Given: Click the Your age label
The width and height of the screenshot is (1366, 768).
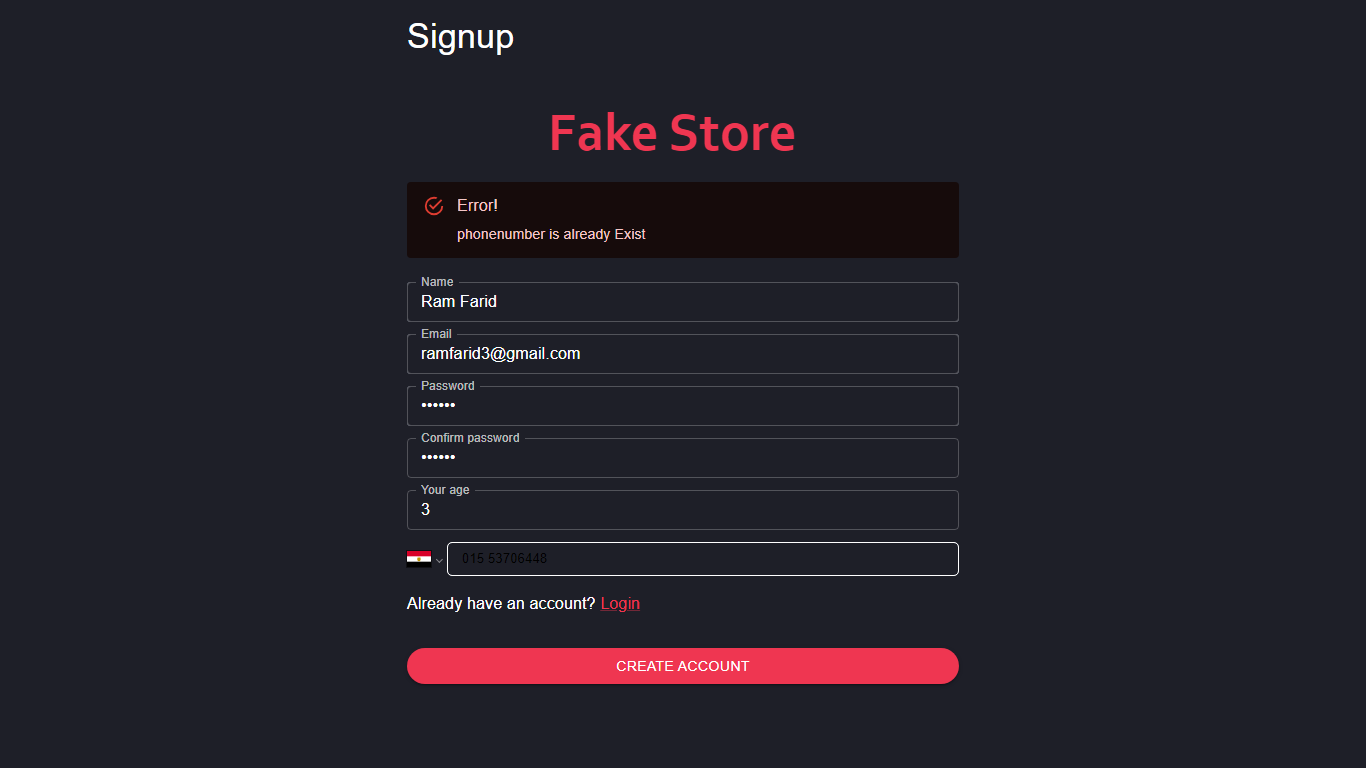Looking at the screenshot, I should [x=445, y=490].
